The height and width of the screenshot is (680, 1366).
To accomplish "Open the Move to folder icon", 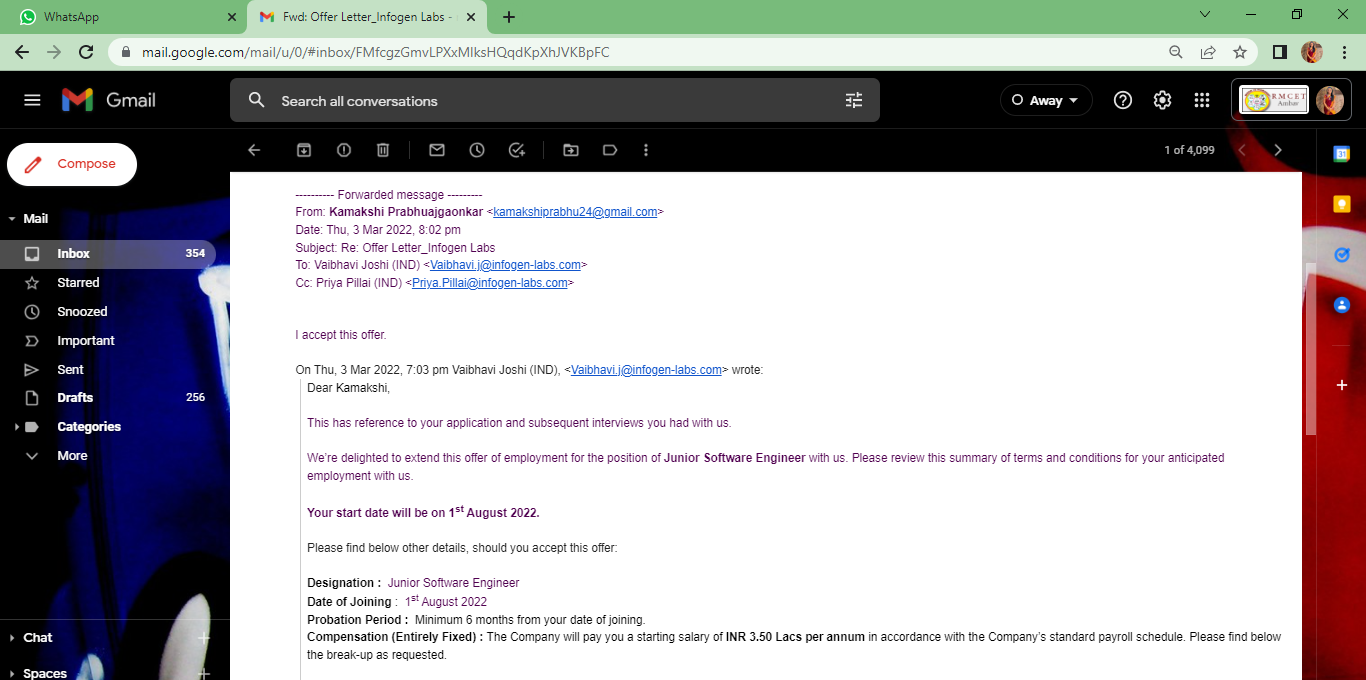I will (571, 150).
